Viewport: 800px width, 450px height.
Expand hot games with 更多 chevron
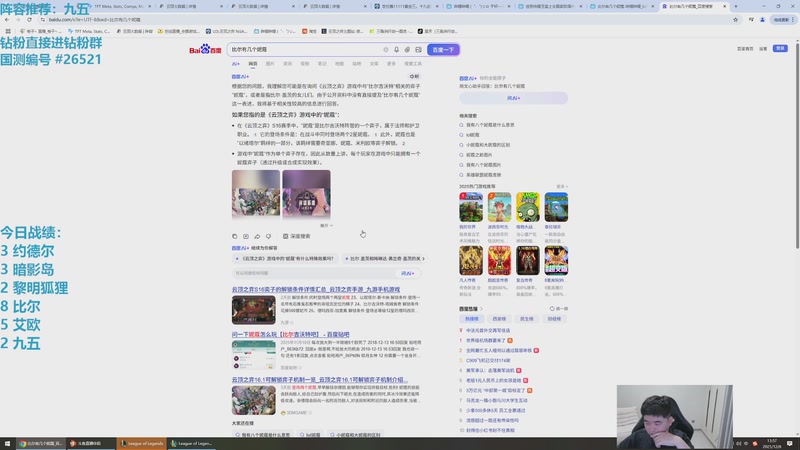tap(562, 187)
